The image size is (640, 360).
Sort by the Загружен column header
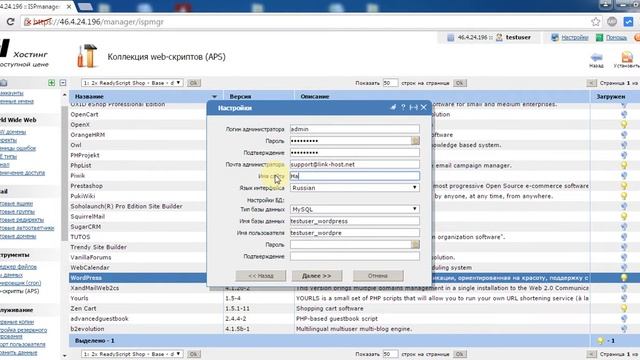(611, 97)
